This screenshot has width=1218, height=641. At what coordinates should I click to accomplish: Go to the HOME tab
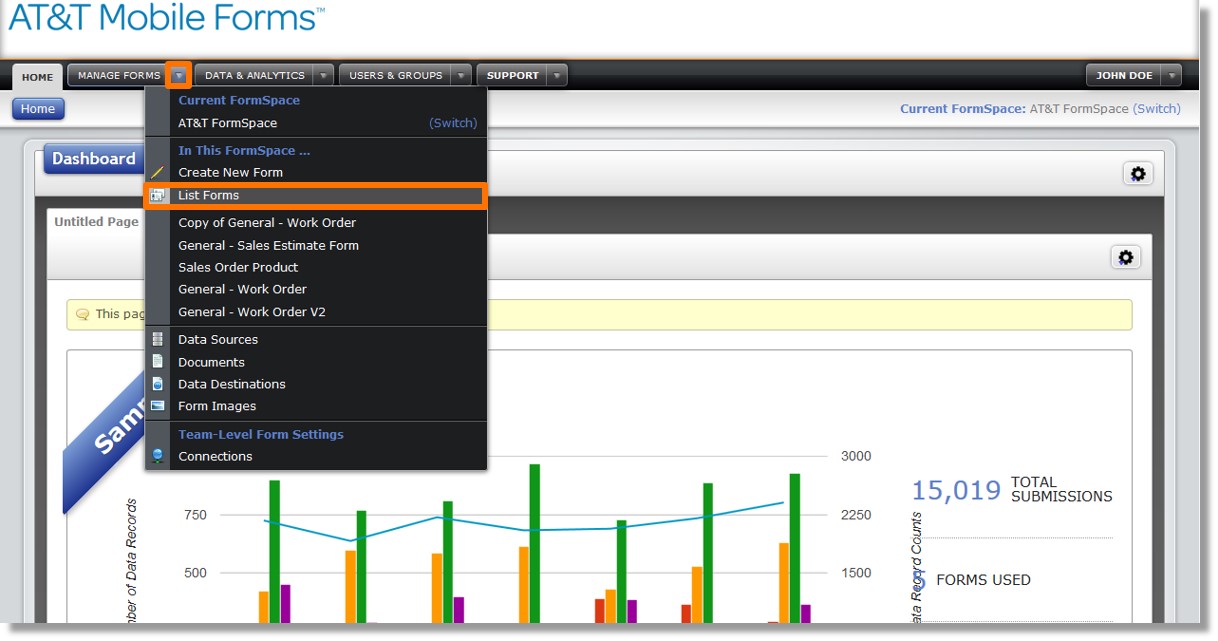pyautogui.click(x=38, y=77)
